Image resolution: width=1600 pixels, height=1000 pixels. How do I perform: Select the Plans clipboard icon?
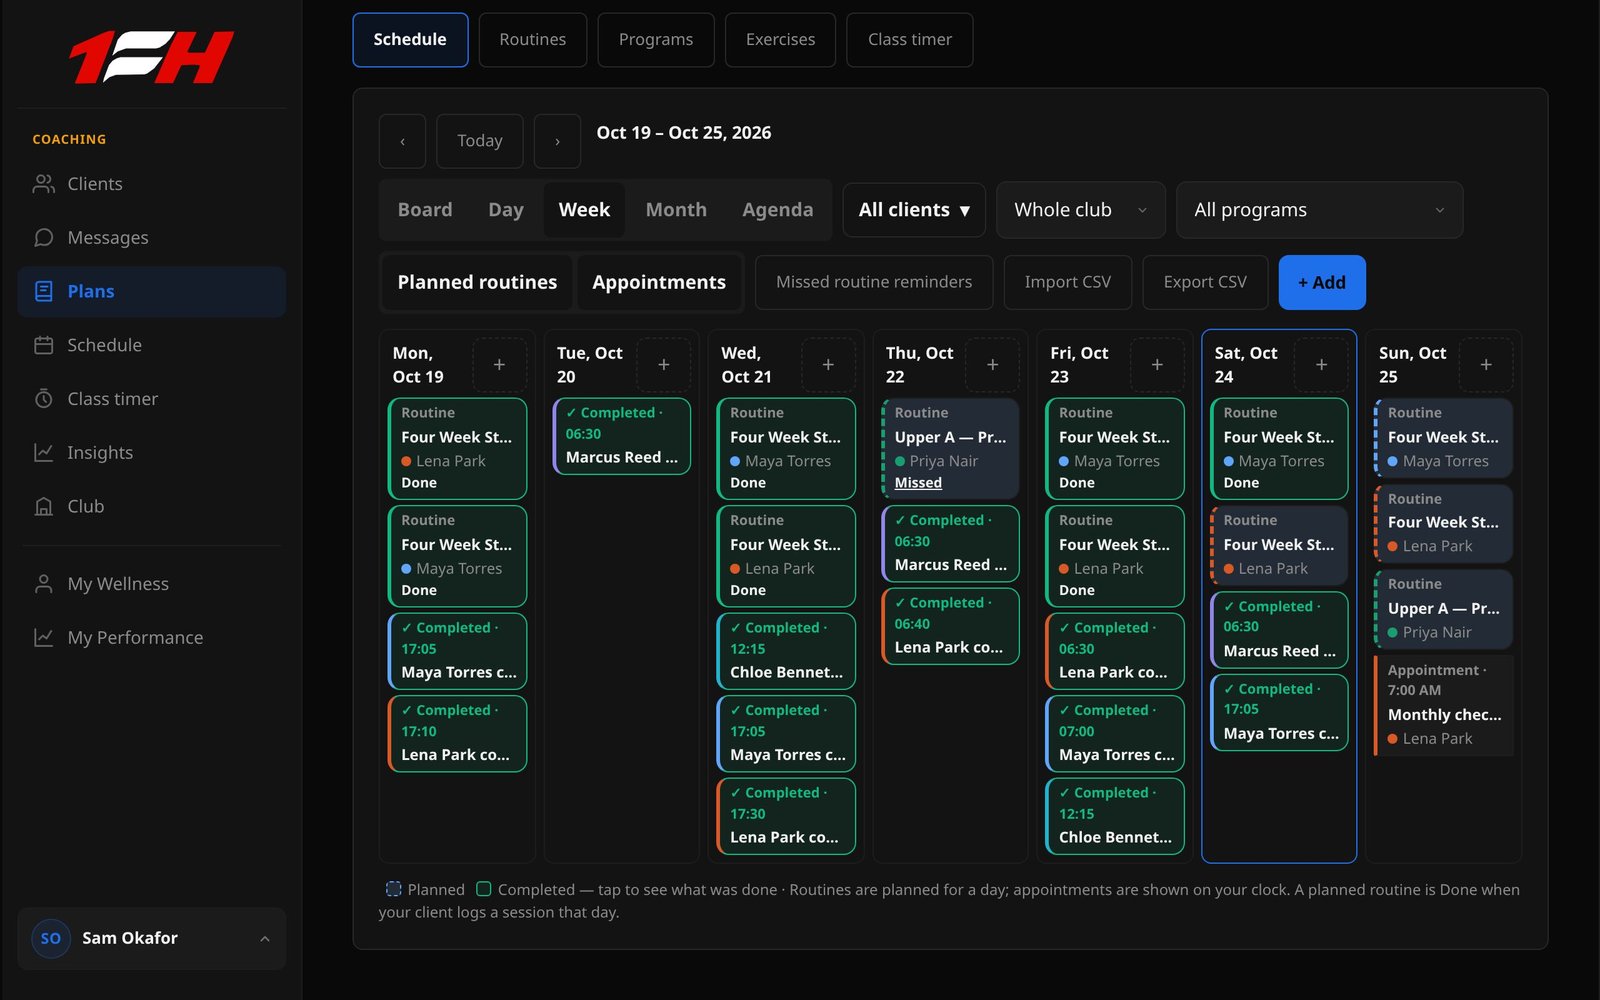click(x=43, y=291)
